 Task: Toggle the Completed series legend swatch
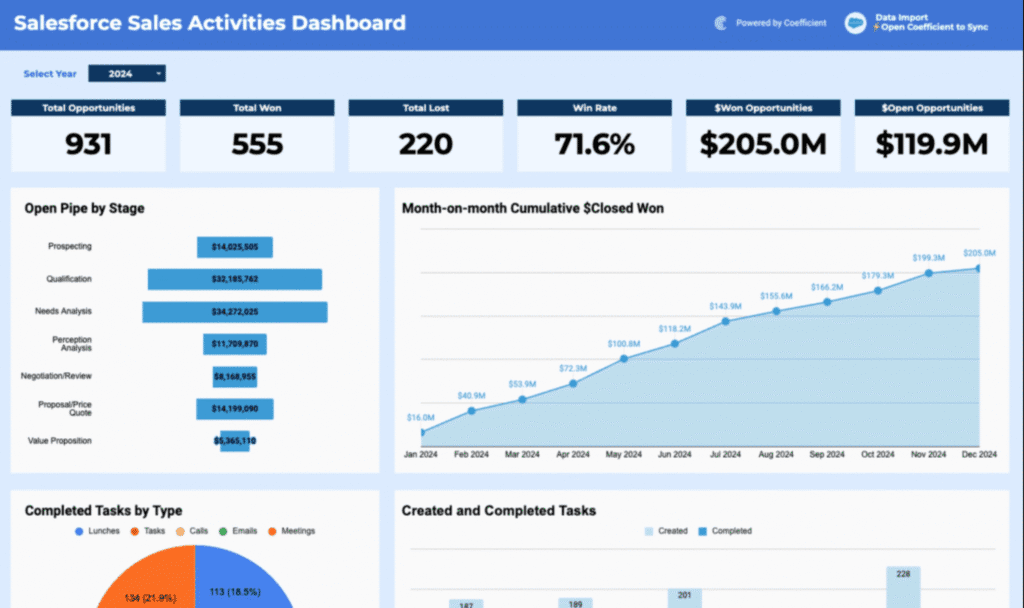tap(702, 531)
